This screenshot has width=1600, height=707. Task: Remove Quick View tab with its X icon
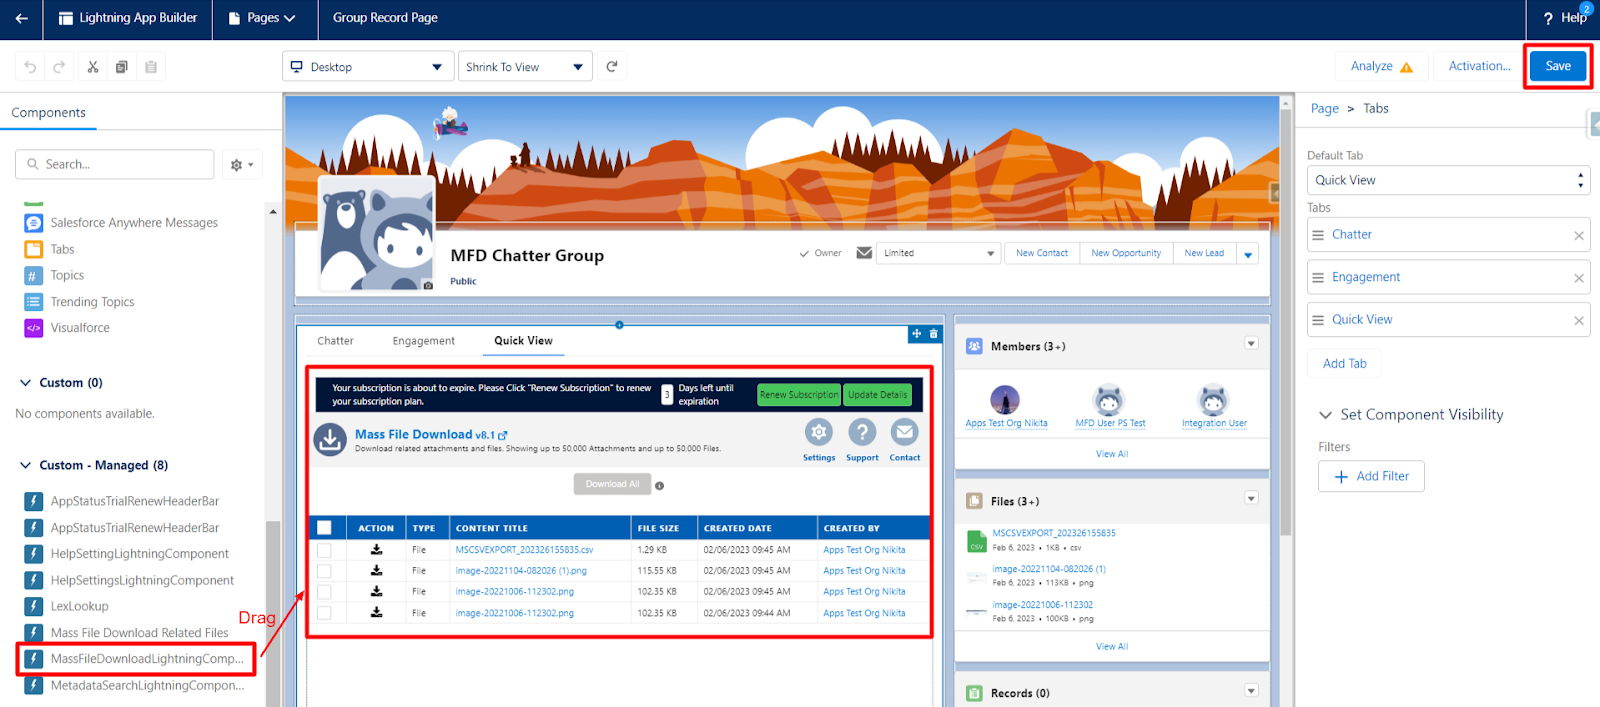click(x=1579, y=321)
